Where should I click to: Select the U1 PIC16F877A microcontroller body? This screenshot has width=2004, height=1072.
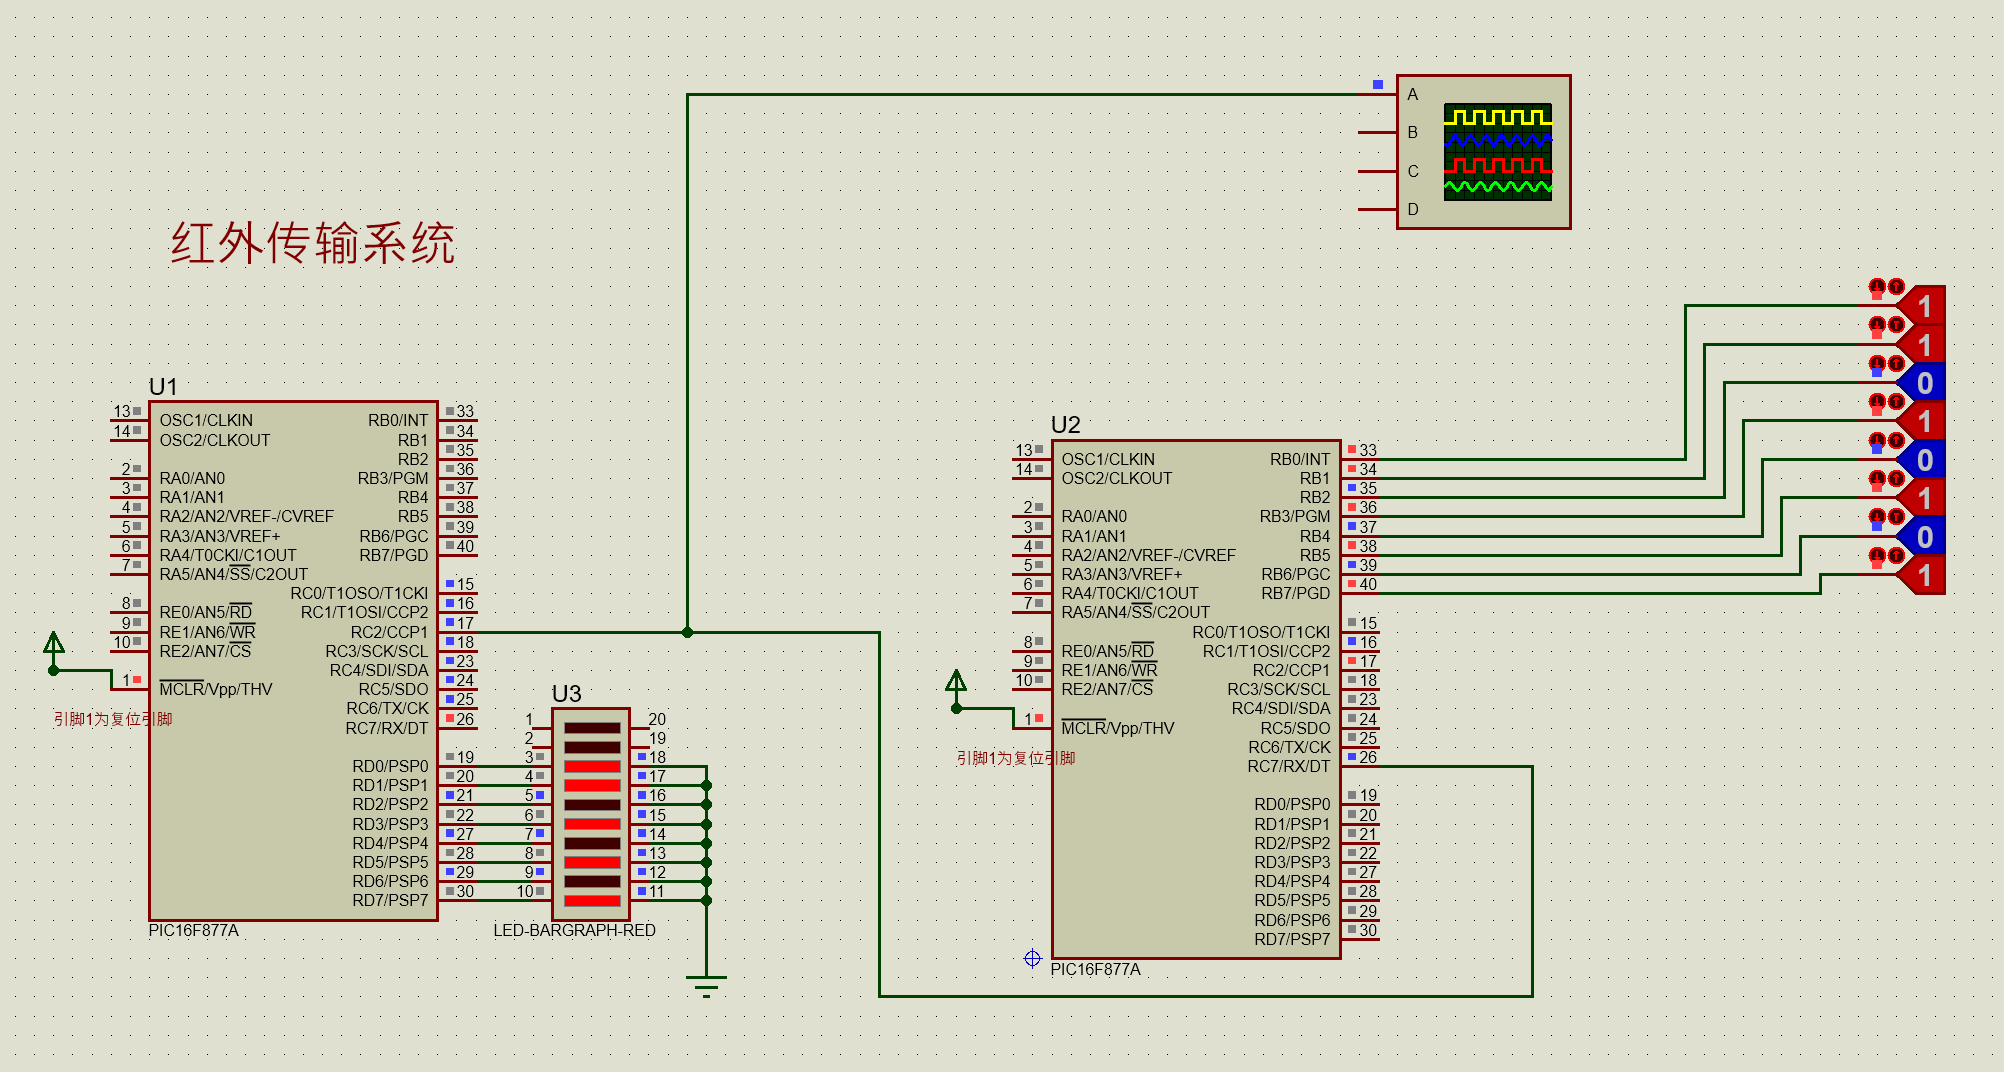coord(293,660)
